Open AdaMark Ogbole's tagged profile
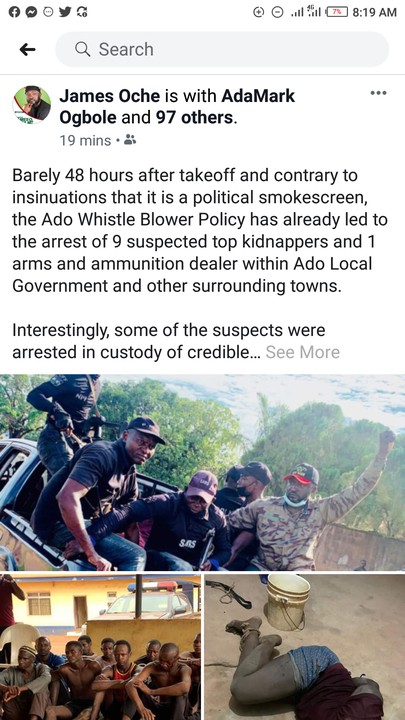This screenshot has width=405, height=720. (x=177, y=107)
